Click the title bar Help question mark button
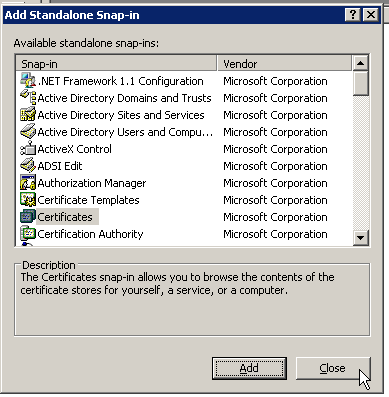The image size is (389, 397). pos(353,15)
